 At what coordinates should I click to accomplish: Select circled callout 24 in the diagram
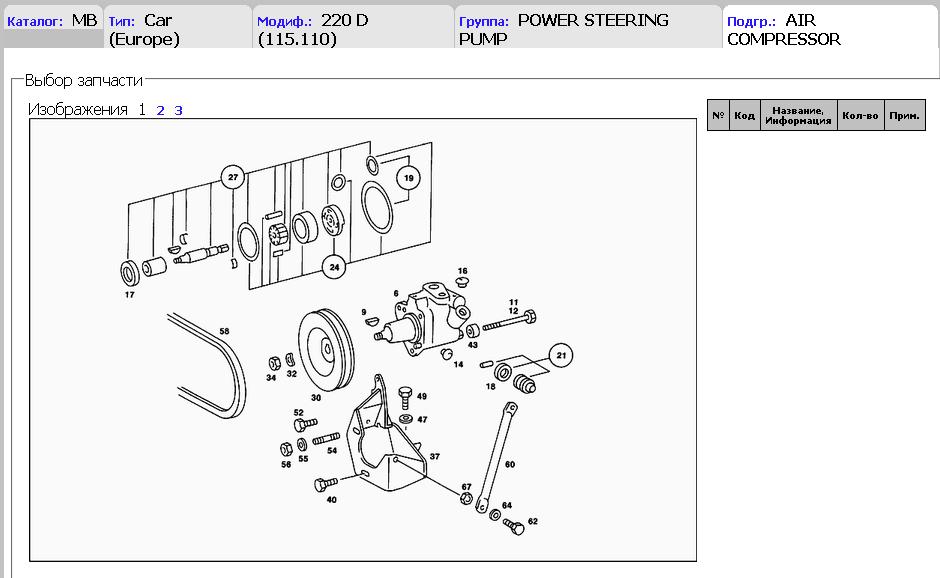[333, 267]
